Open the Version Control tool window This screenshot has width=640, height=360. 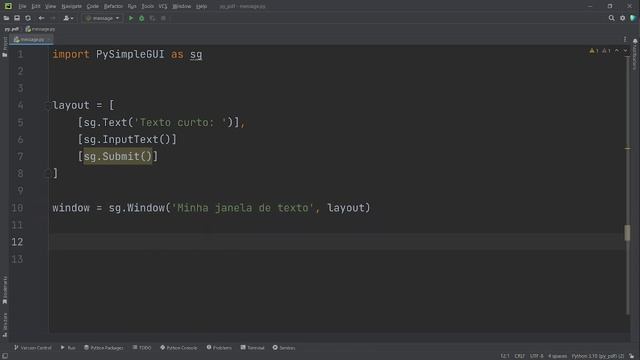(x=33, y=348)
